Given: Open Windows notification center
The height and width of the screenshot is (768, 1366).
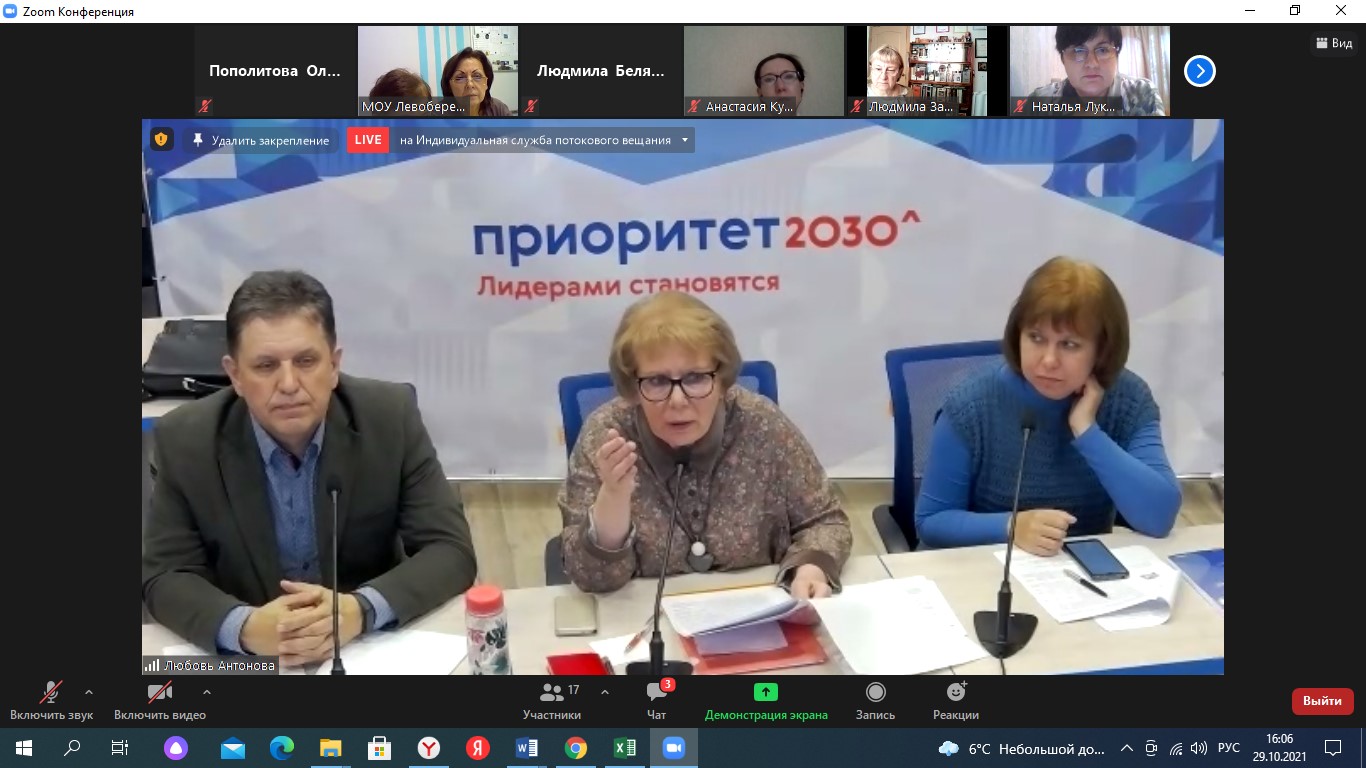Looking at the screenshot, I should coord(1333,747).
